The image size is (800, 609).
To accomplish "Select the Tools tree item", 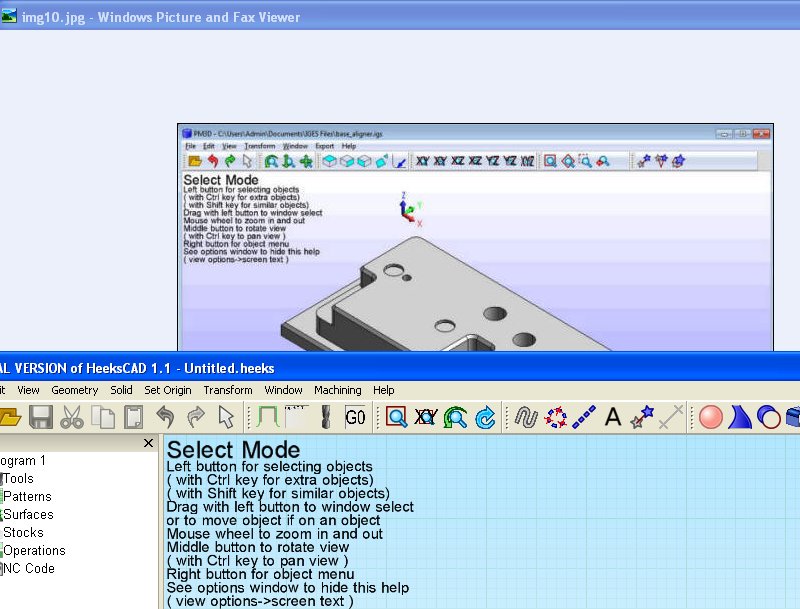I will tap(18, 478).
